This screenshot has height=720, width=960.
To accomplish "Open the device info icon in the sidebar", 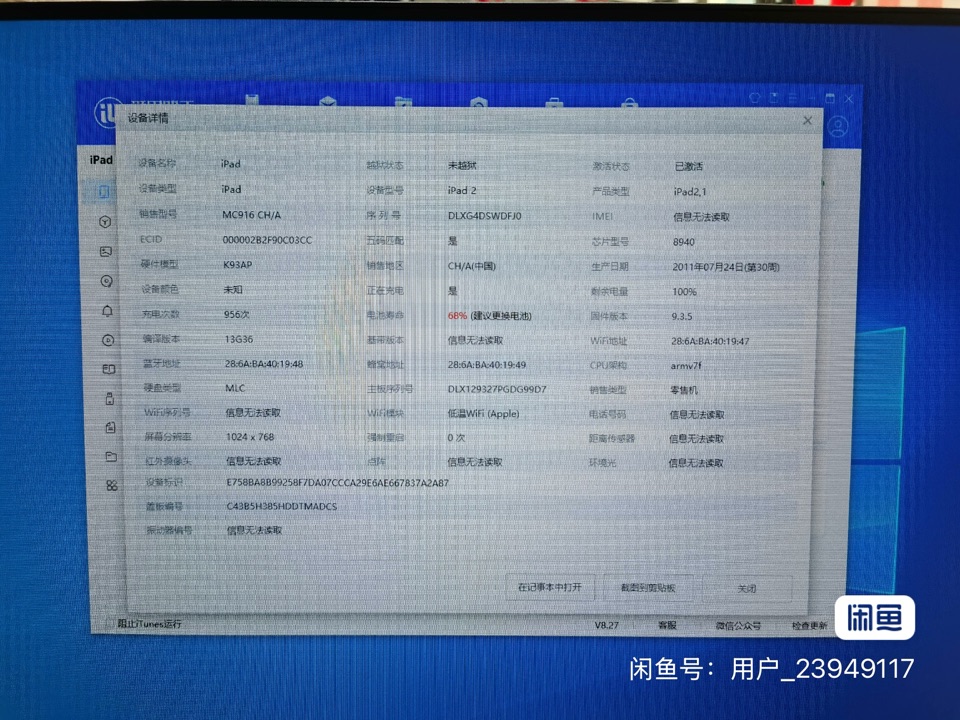I will 104,192.
